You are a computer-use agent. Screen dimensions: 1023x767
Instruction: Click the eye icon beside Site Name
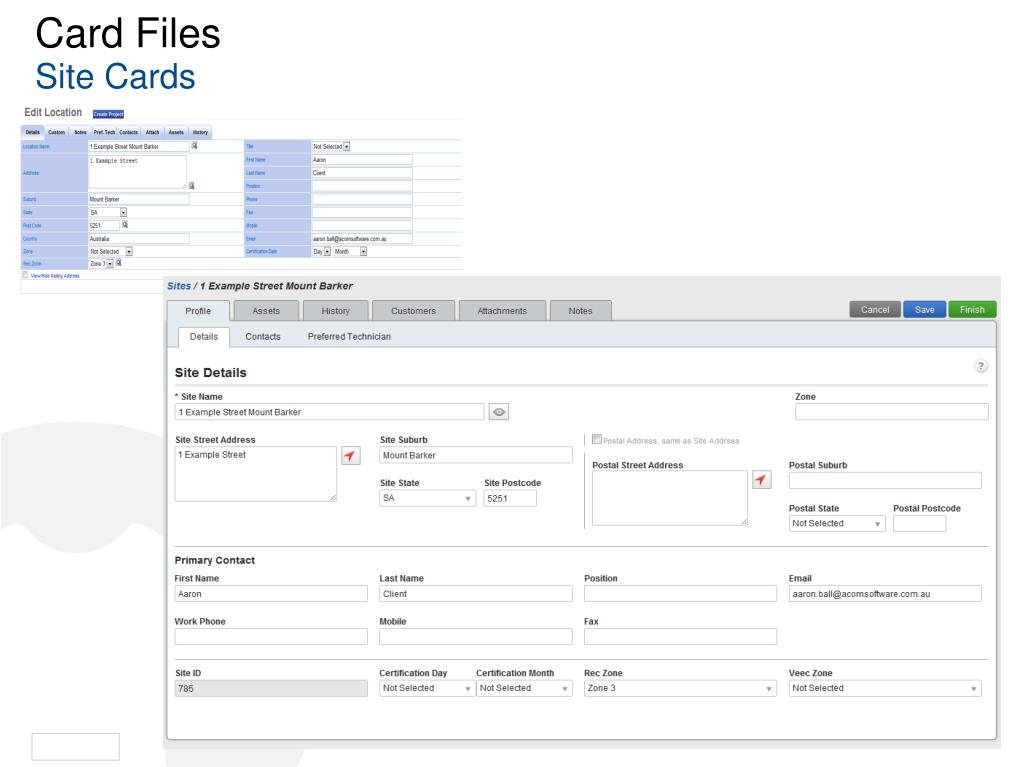[498, 412]
